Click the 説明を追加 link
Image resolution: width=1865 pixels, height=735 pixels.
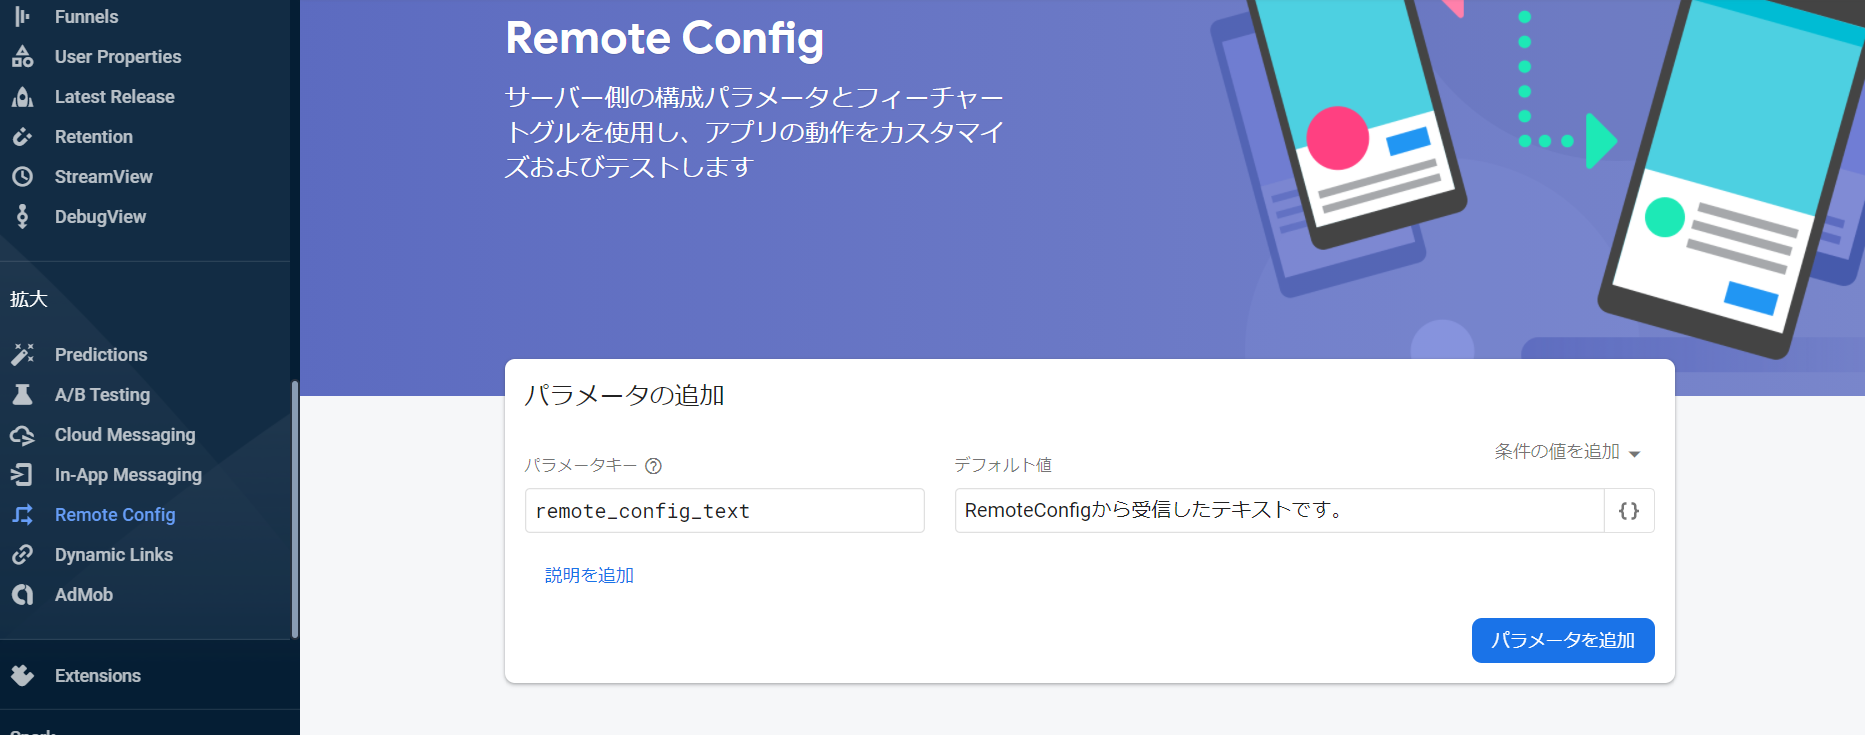[588, 575]
